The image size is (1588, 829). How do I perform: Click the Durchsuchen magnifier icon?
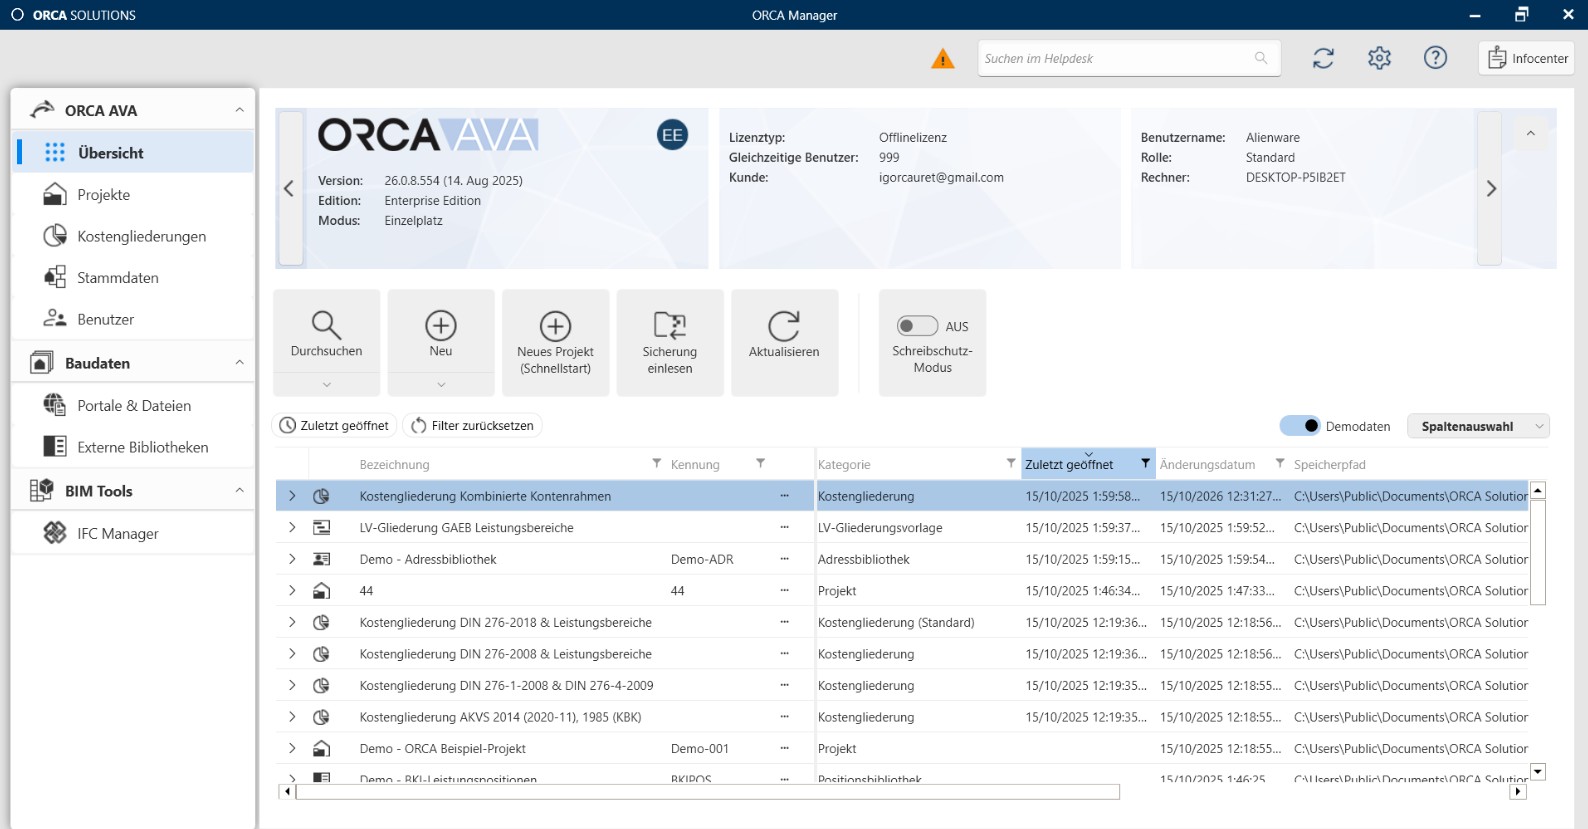326,326
